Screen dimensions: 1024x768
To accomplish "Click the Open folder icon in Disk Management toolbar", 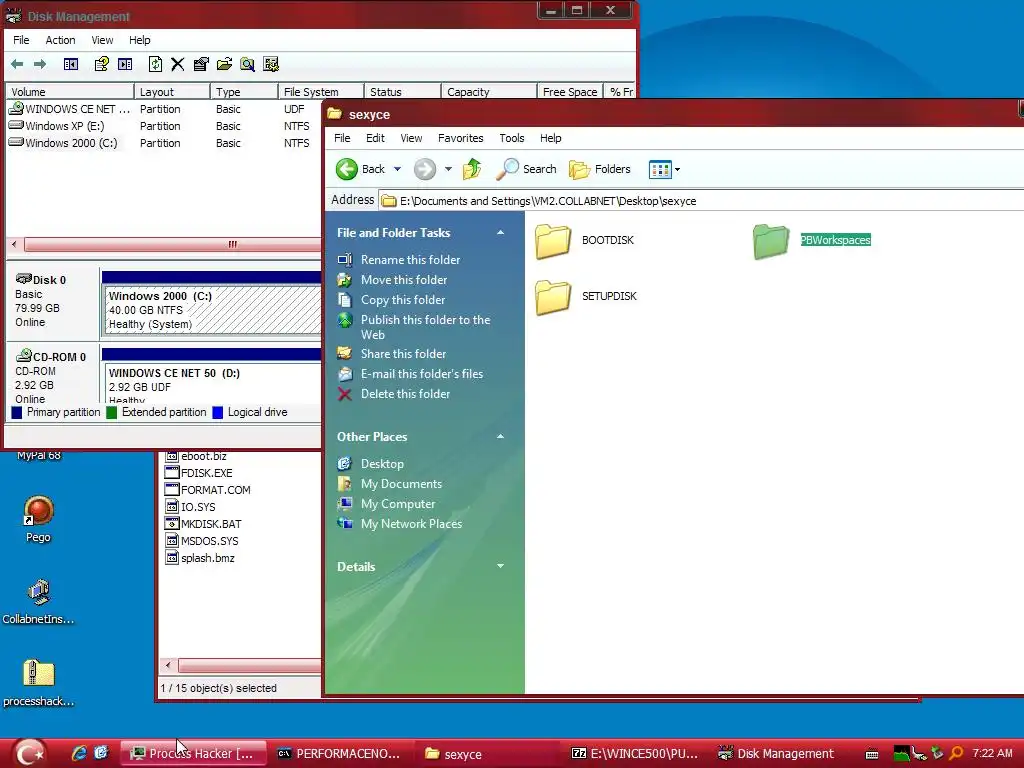I will pyautogui.click(x=224, y=64).
